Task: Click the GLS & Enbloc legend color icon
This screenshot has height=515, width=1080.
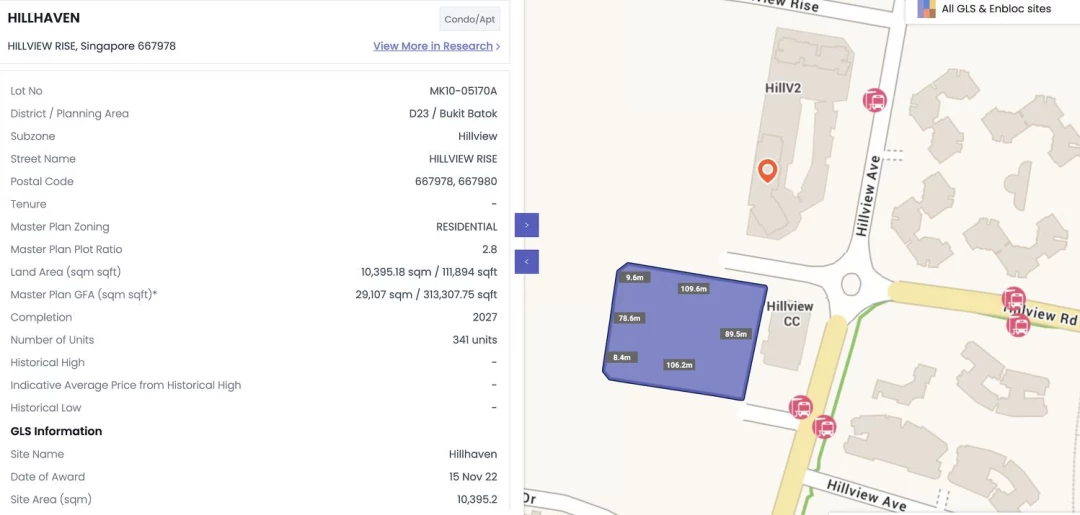Action: coord(926,9)
